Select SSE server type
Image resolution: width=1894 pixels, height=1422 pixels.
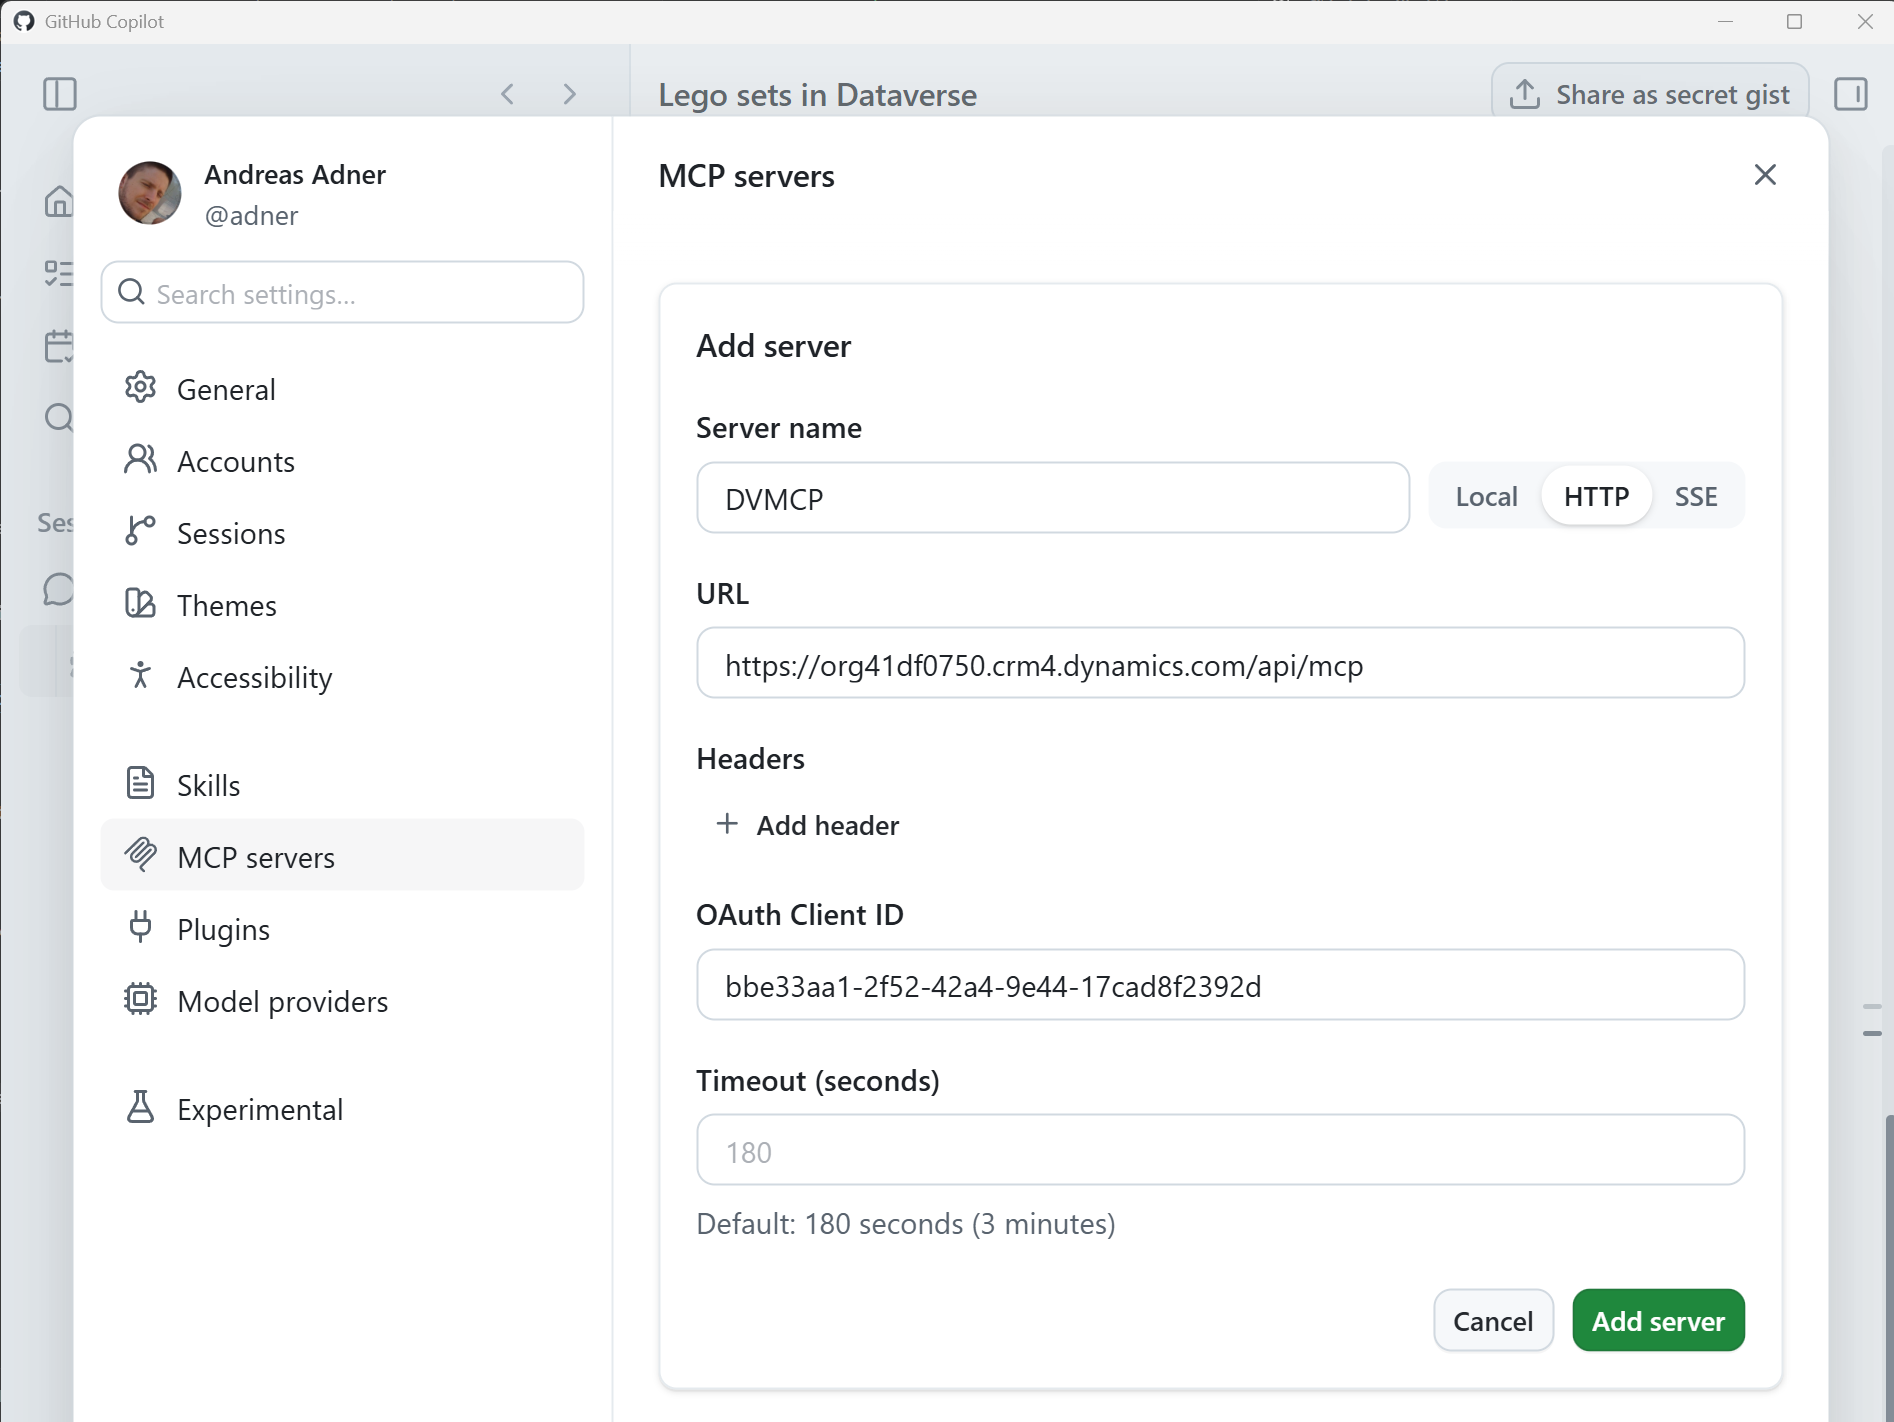coord(1696,497)
